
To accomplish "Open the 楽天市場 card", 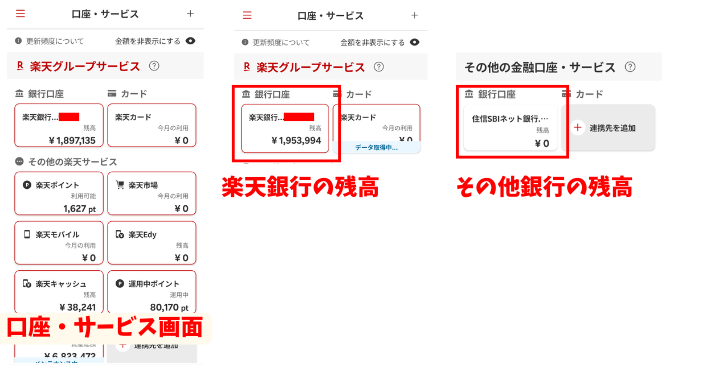I will tap(152, 193).
